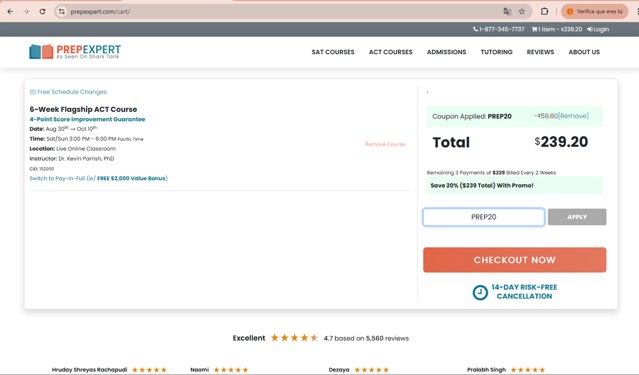Image resolution: width=639 pixels, height=375 pixels.
Task: Click the Free Schedule Changes link
Action: click(x=68, y=92)
